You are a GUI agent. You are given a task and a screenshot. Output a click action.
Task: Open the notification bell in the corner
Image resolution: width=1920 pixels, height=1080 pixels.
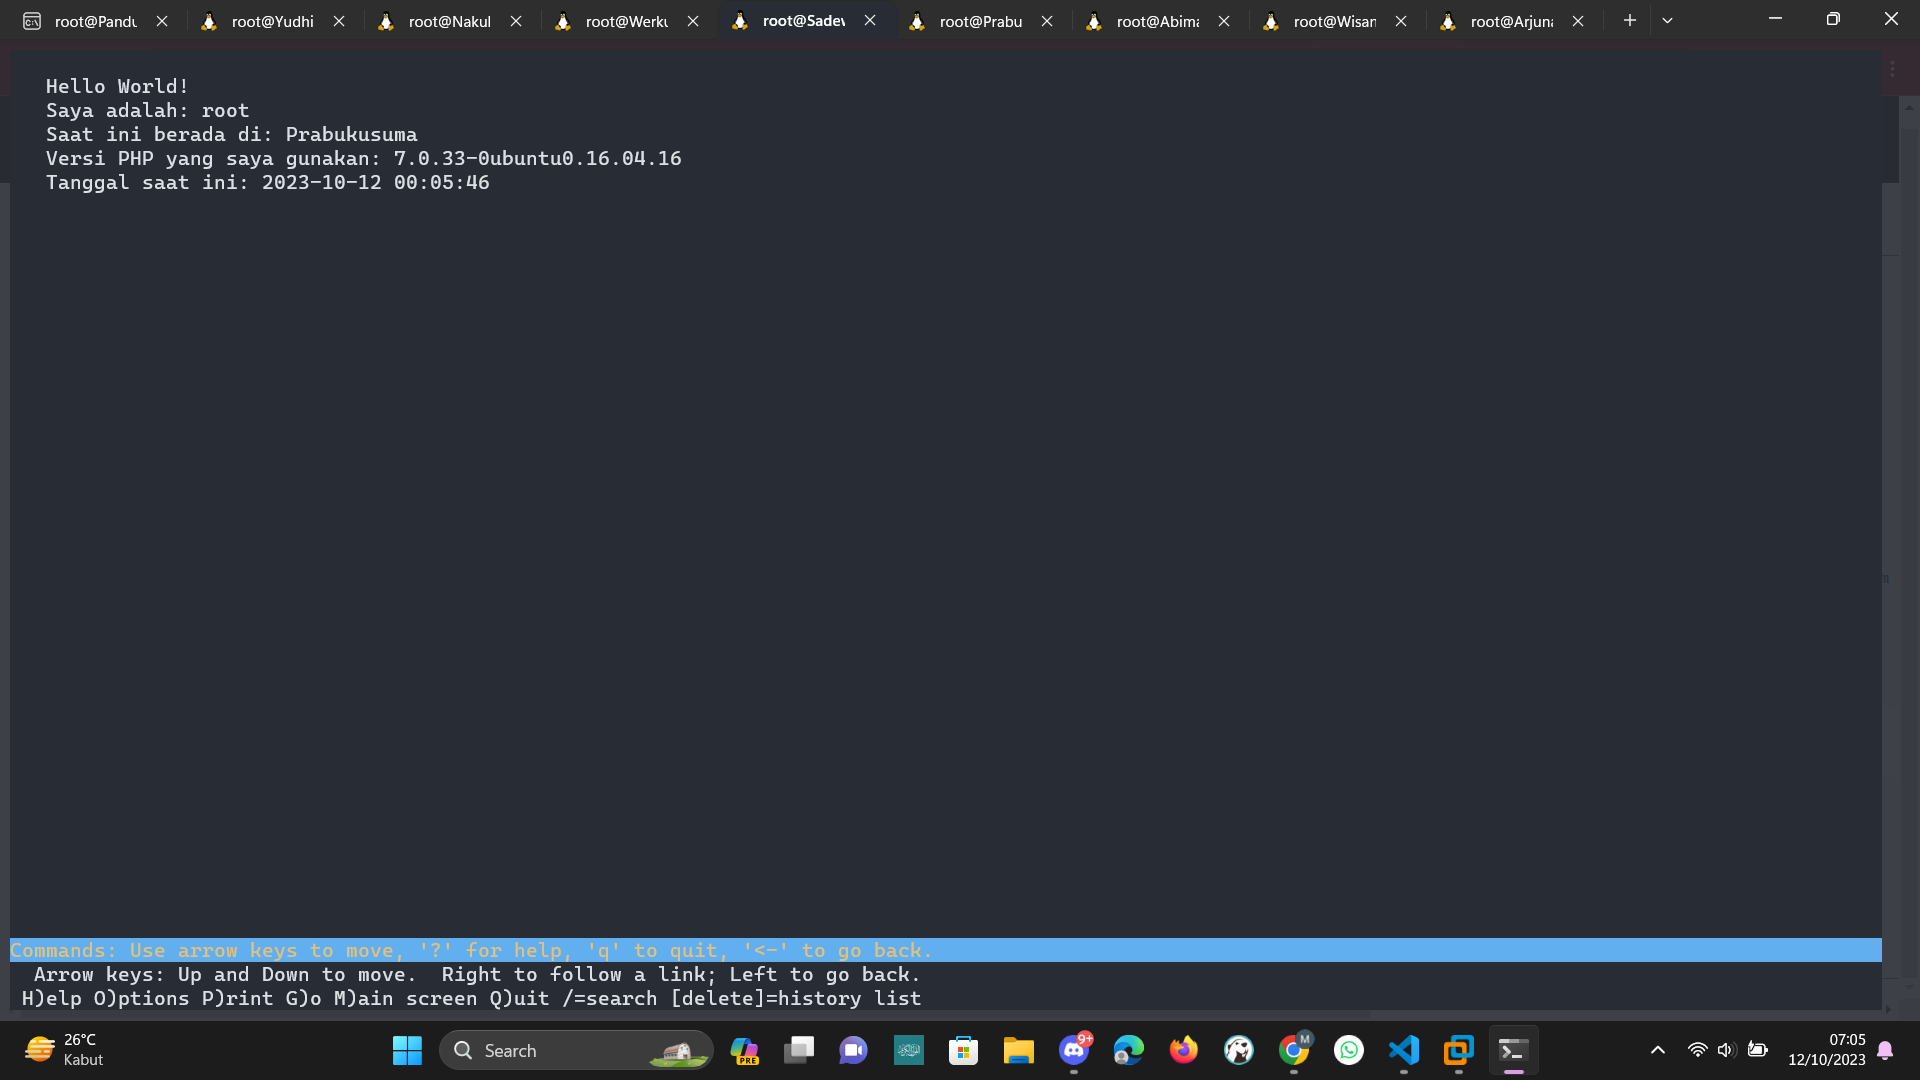tap(1884, 1050)
